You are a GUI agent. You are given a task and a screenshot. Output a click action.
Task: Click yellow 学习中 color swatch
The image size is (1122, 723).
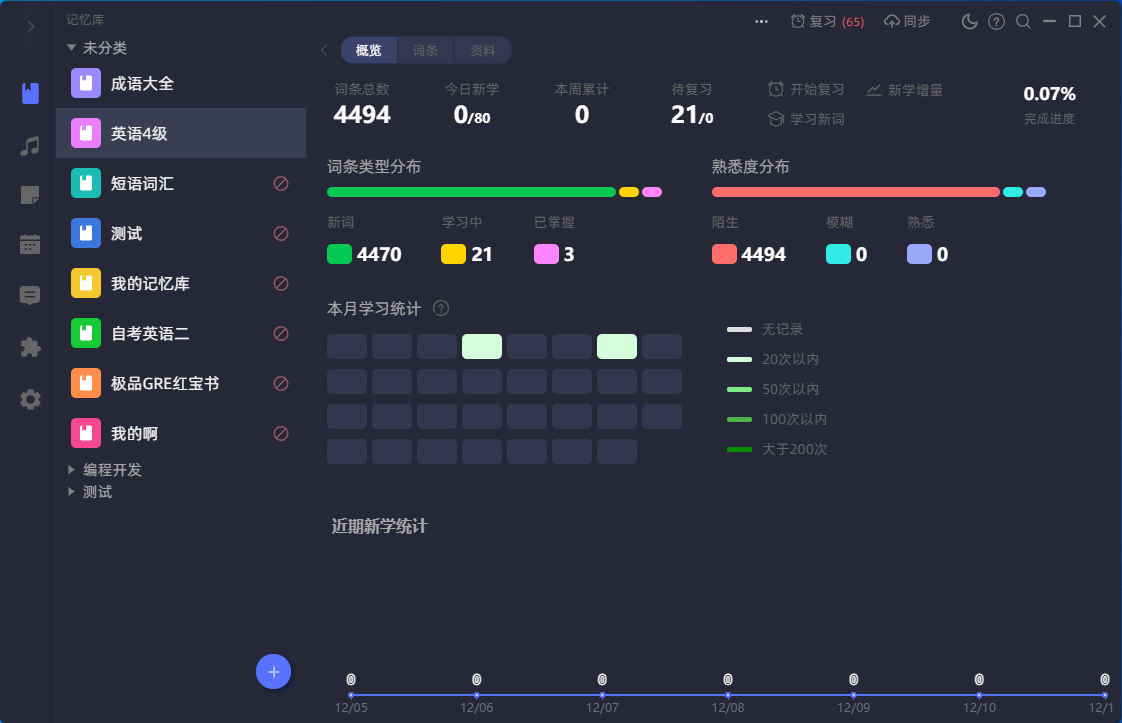(x=454, y=254)
